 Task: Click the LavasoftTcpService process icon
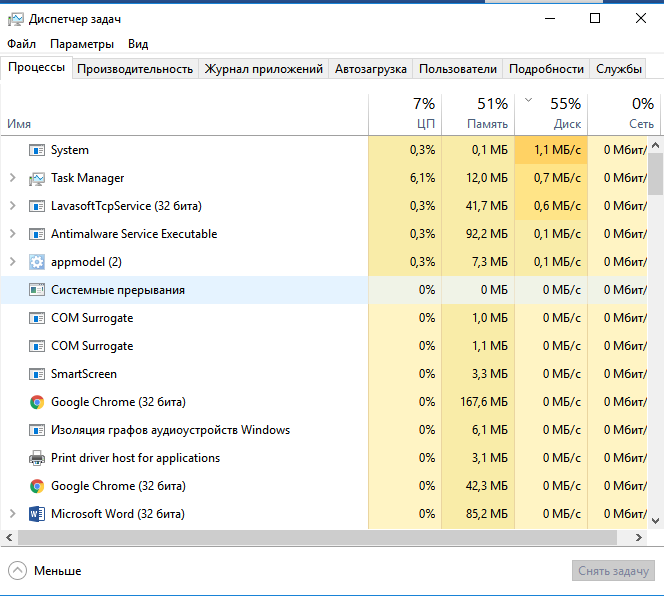(x=37, y=206)
